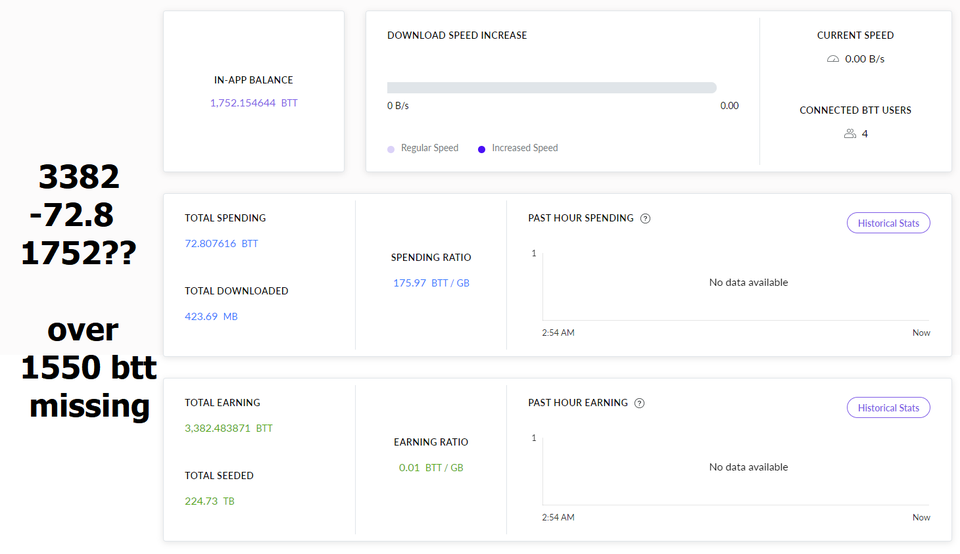Click the total earning value 3,382.483871 BTT

click(229, 429)
